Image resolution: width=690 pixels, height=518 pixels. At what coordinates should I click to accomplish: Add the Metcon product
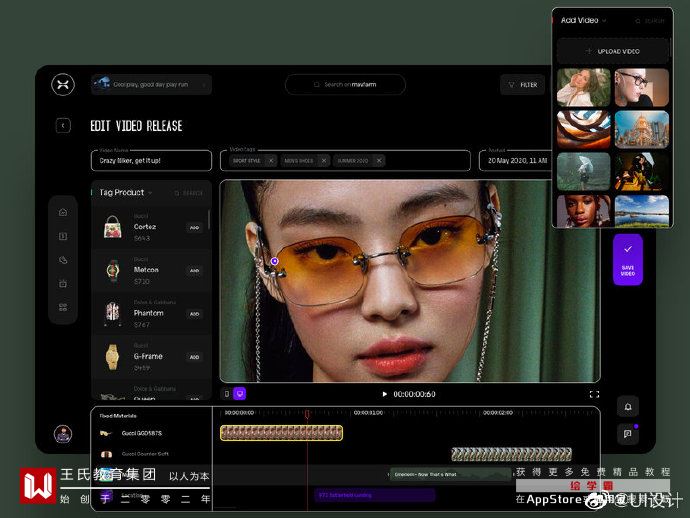[194, 271]
